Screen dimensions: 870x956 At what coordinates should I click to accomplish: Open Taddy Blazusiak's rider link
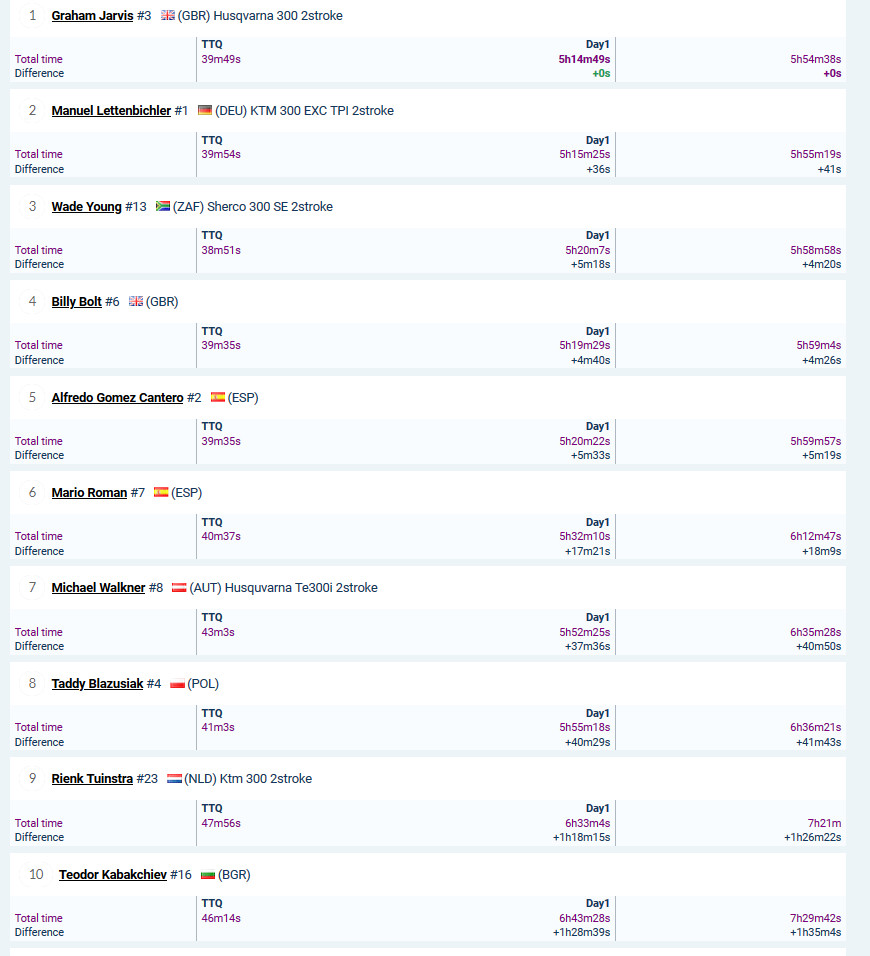(x=97, y=683)
